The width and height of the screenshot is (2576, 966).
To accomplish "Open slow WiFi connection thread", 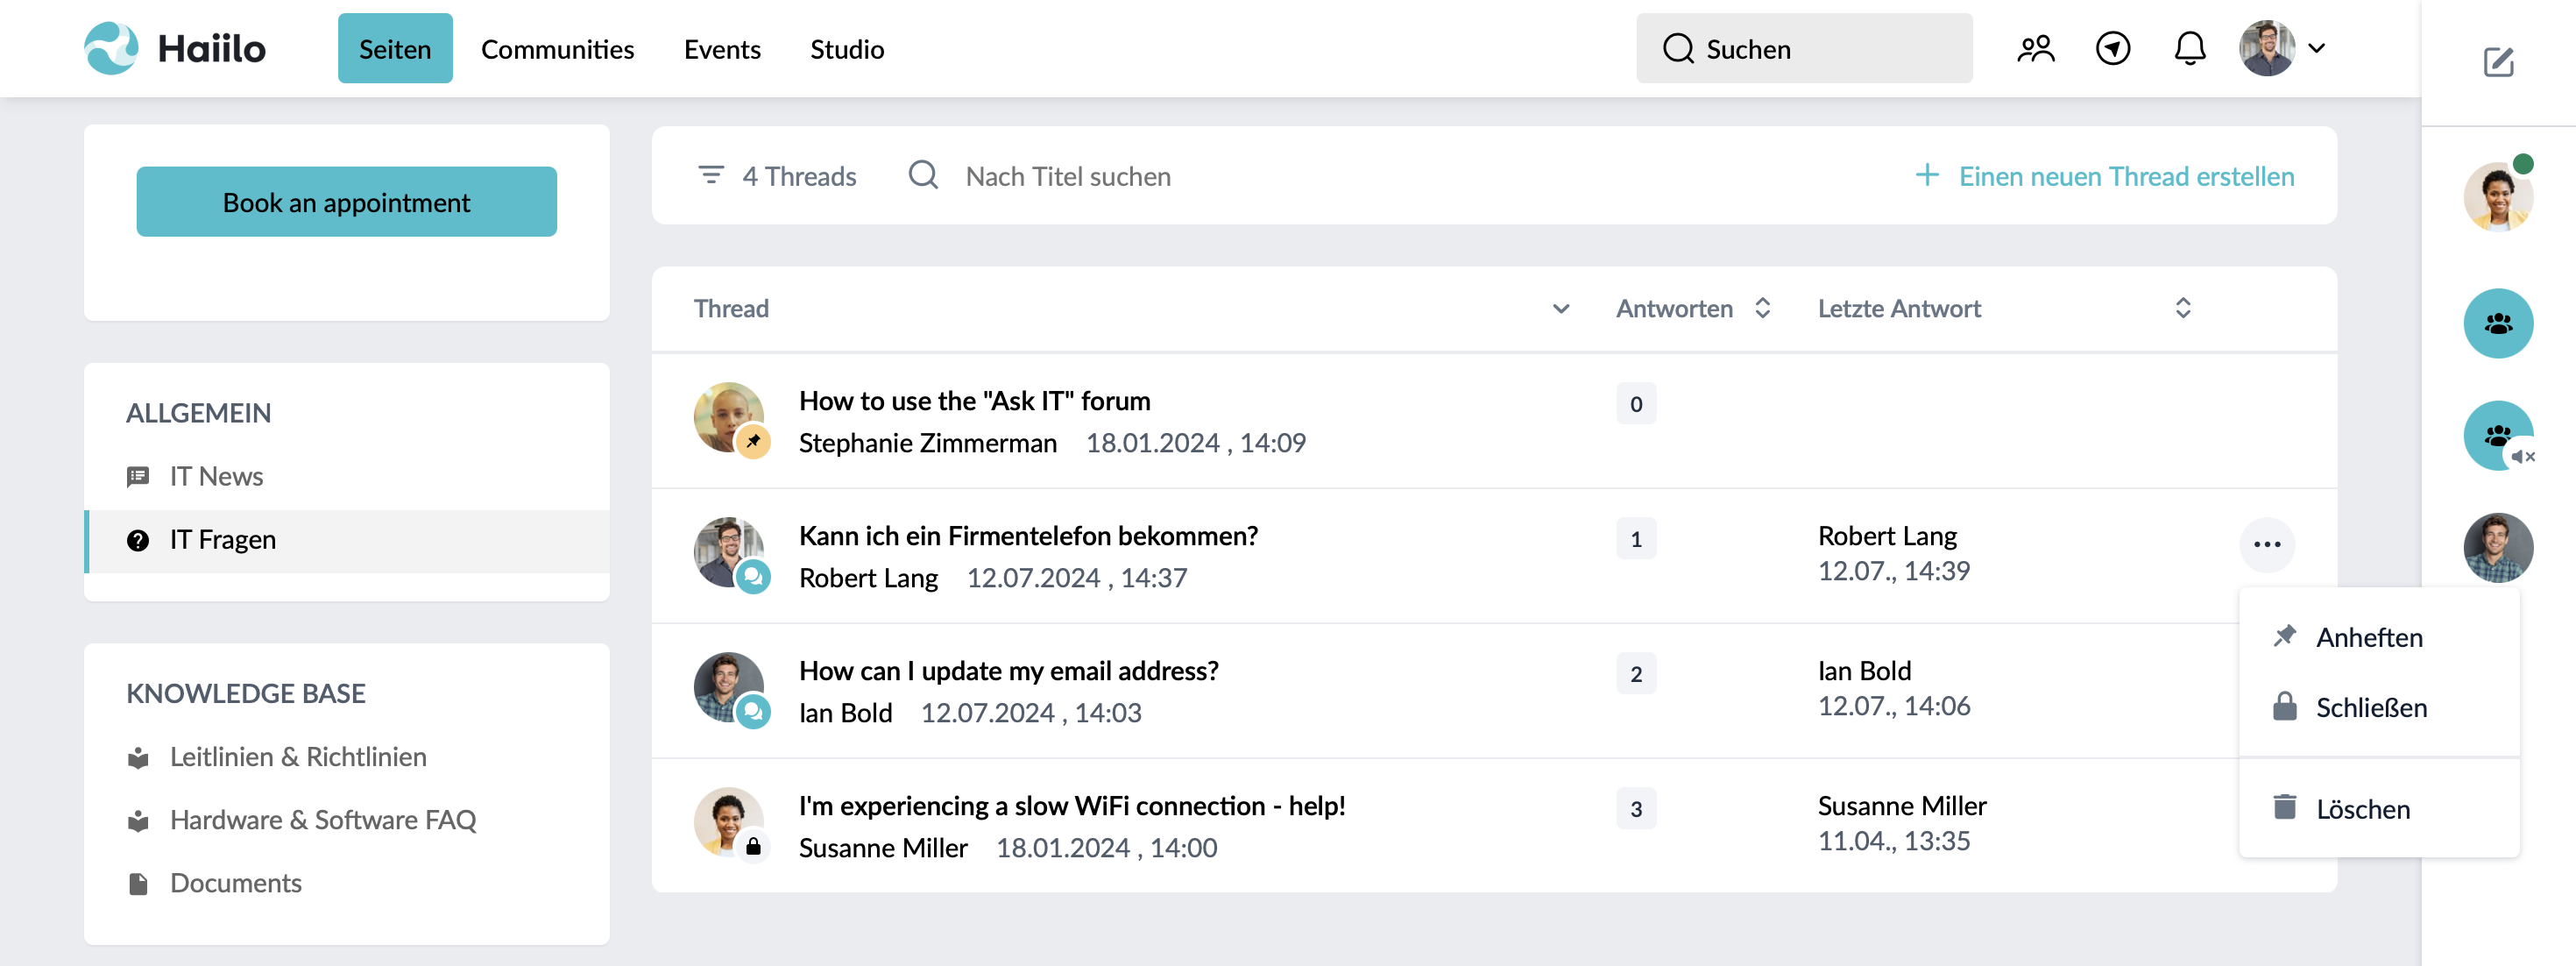I will [1072, 806].
